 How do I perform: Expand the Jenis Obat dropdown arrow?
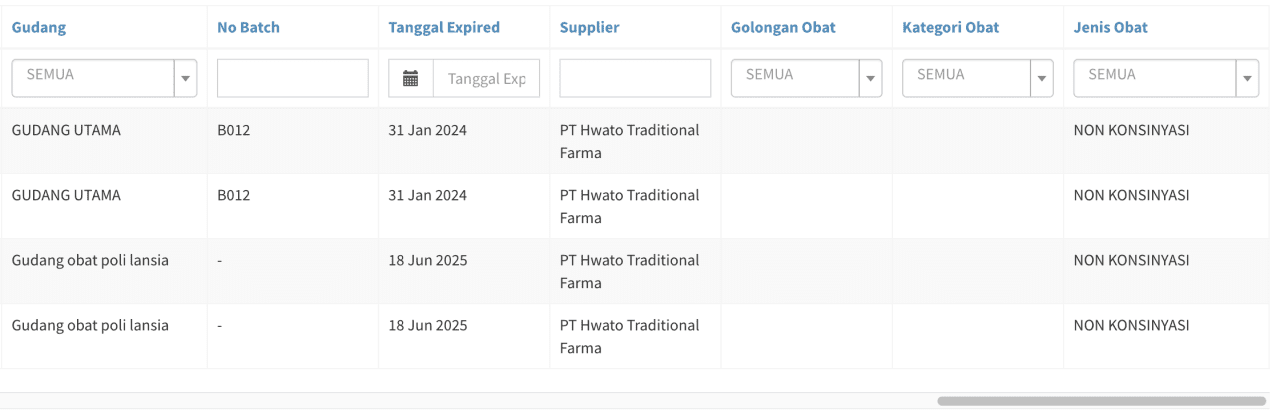tap(1247, 78)
